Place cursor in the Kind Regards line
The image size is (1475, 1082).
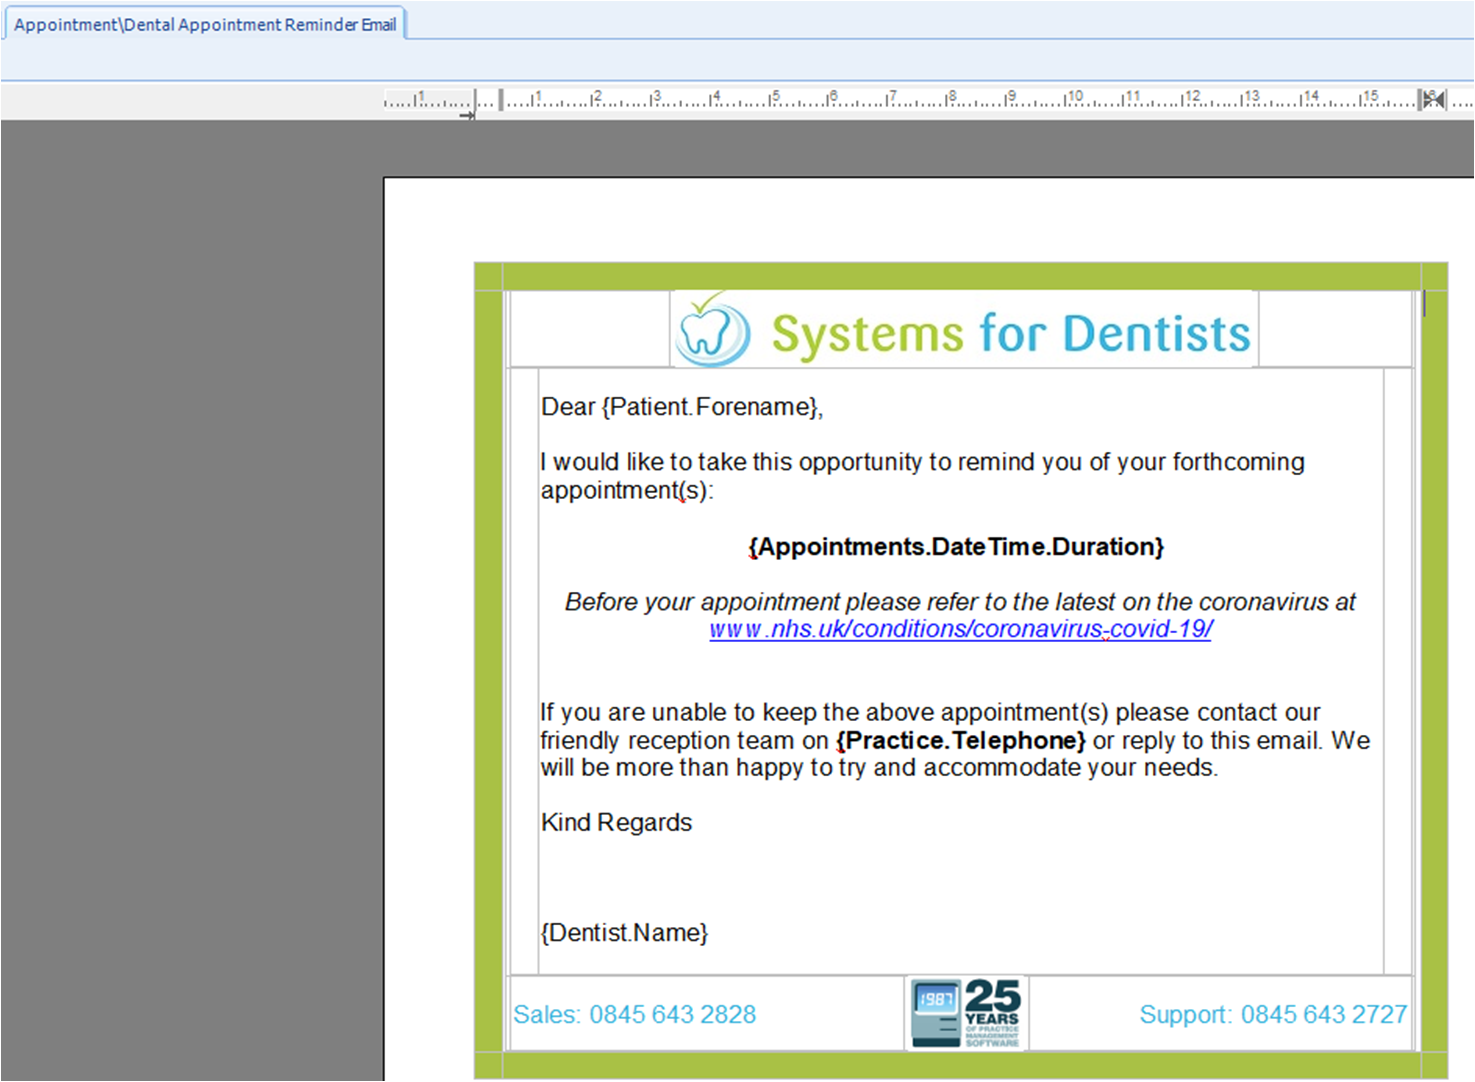click(616, 823)
